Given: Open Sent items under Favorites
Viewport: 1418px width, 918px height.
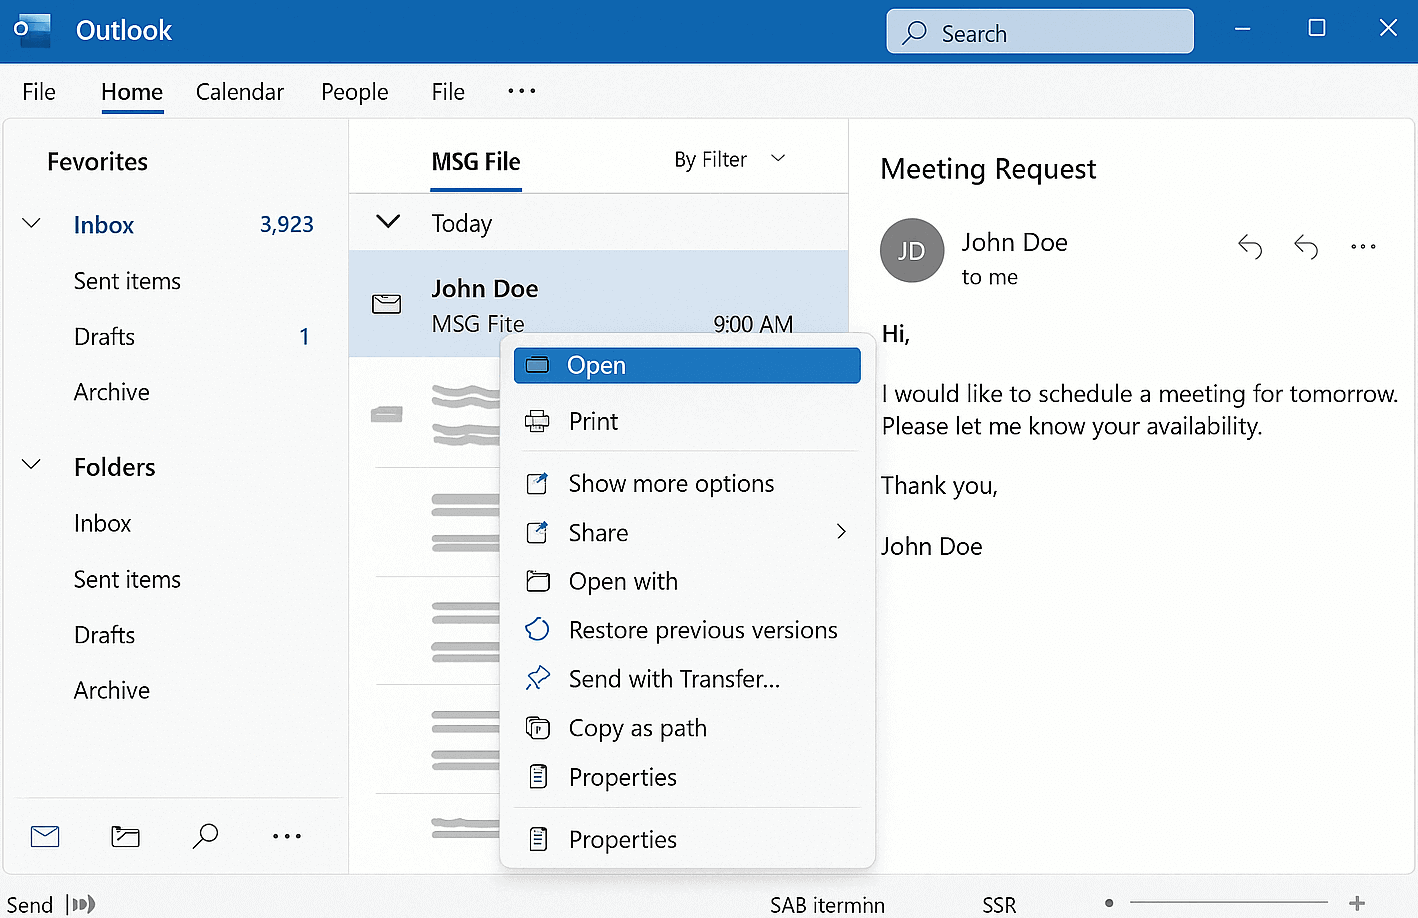Looking at the screenshot, I should pyautogui.click(x=127, y=281).
